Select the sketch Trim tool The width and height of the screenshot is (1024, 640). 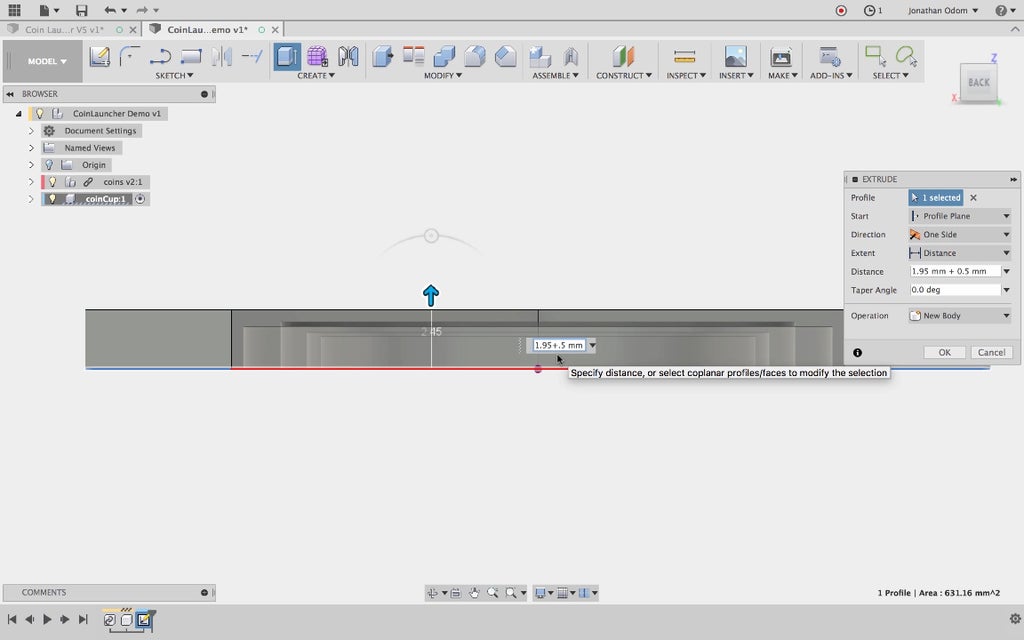click(x=252, y=56)
